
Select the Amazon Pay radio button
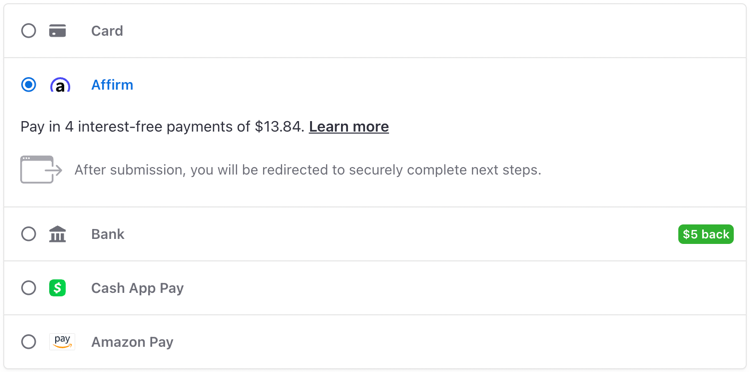point(28,342)
